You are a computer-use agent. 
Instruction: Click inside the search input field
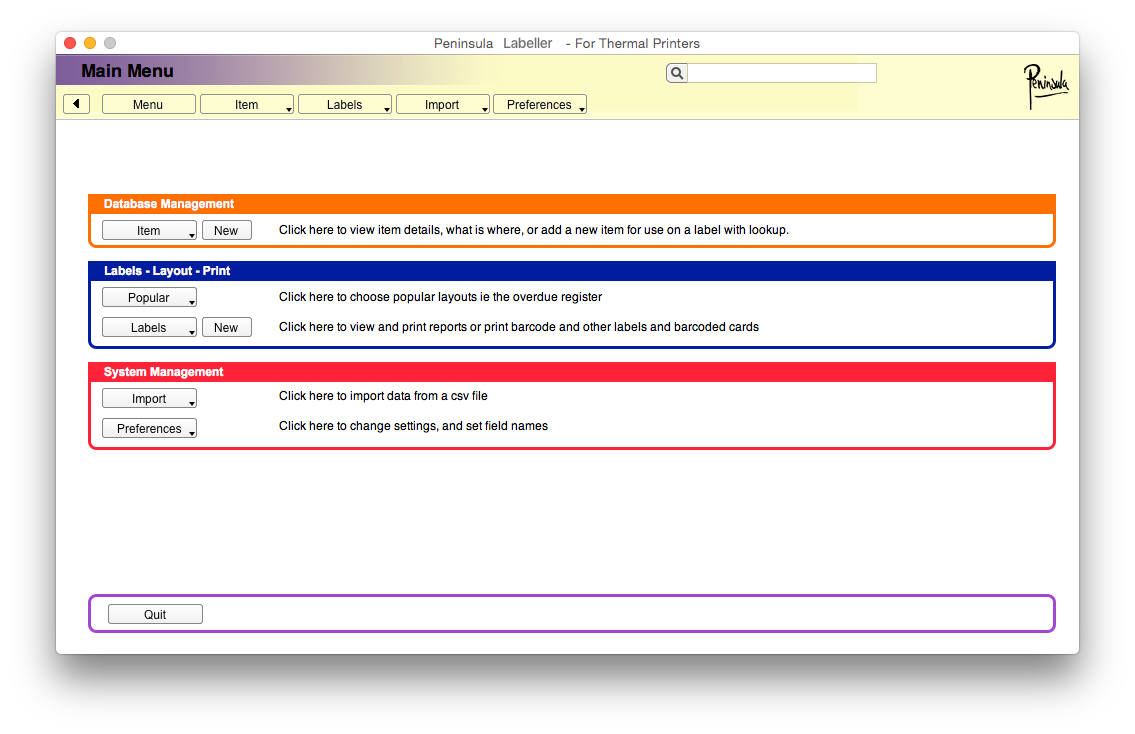(782, 73)
